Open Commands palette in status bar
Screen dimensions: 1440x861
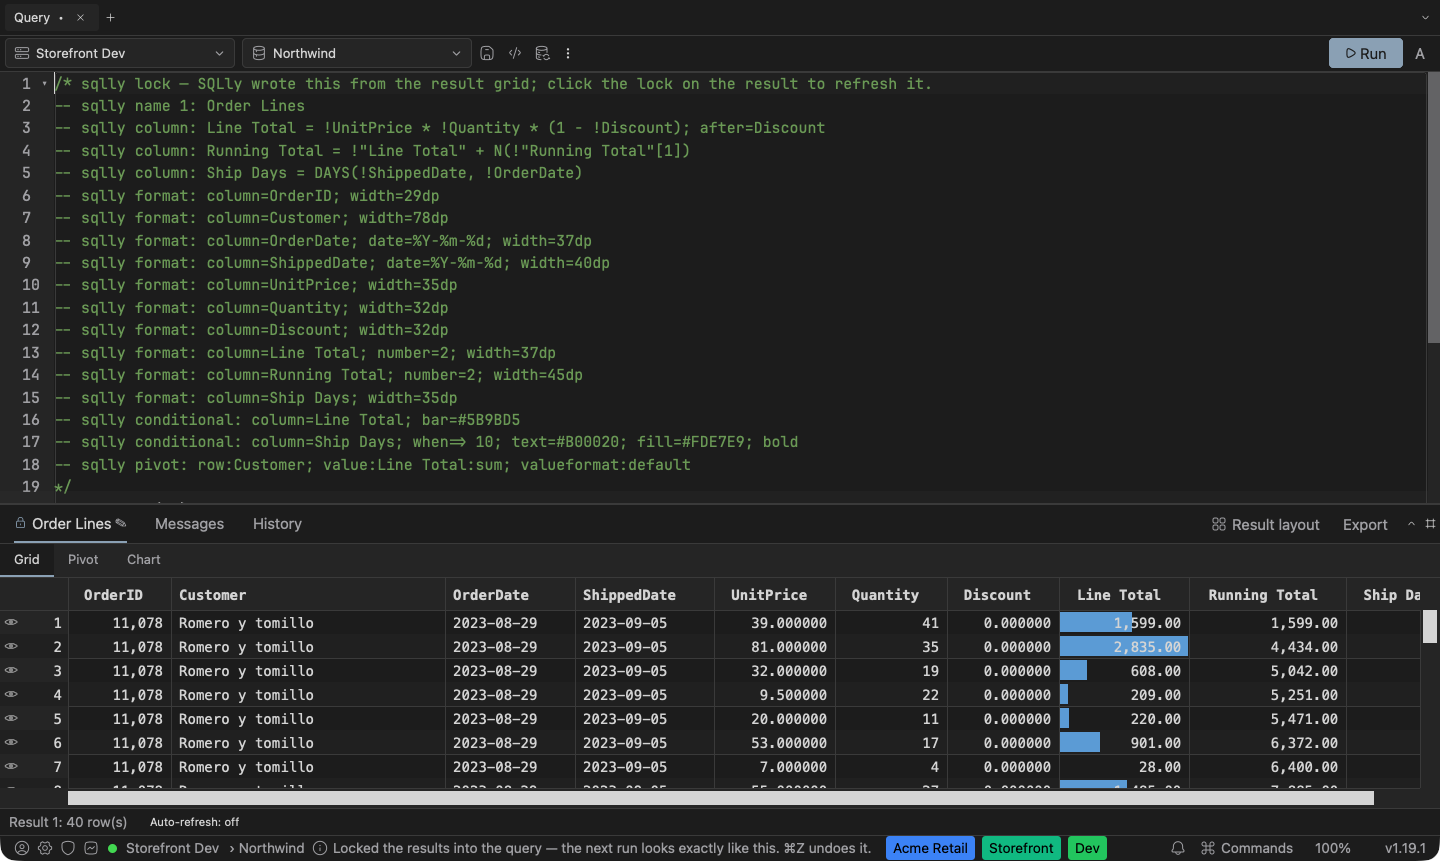coord(1247,848)
